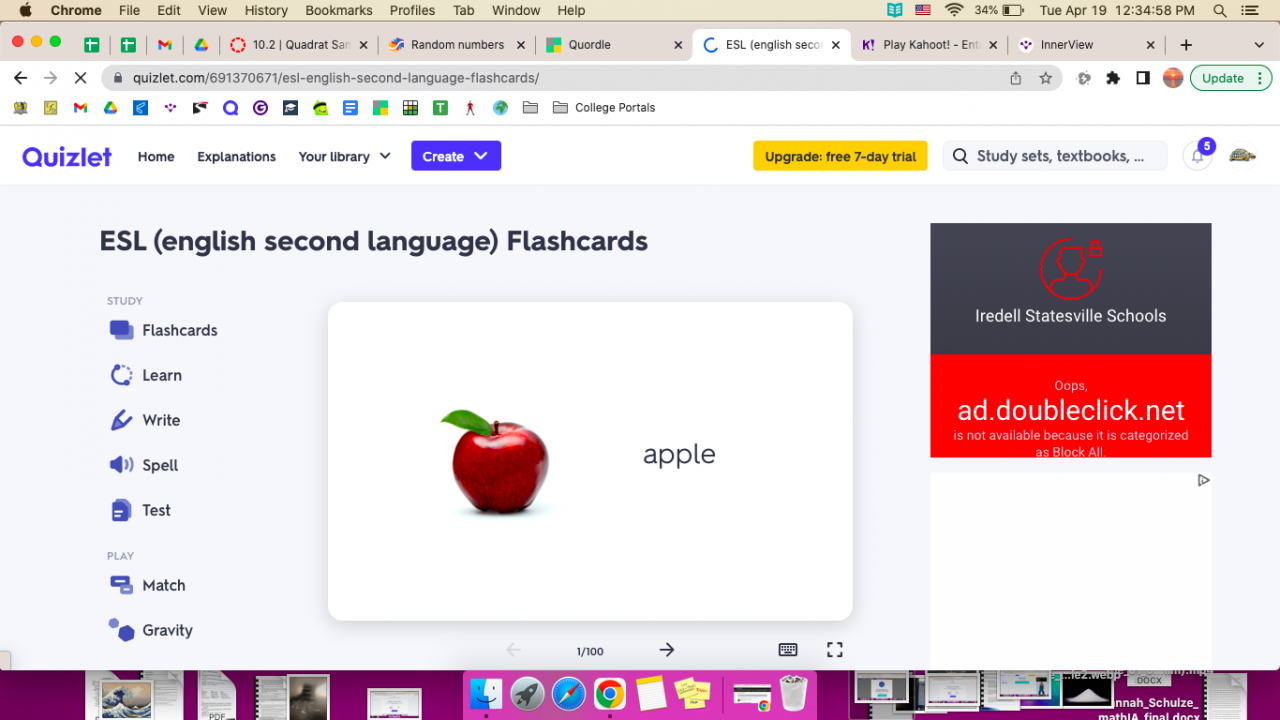
Task: Go back to the previous page
Action: tap(21, 78)
